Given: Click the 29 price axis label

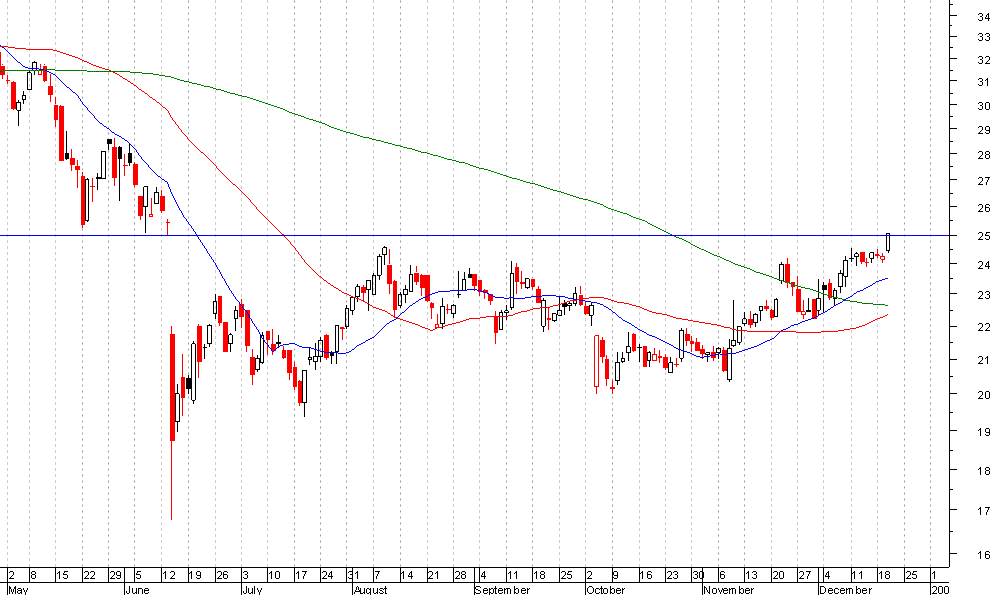Looking at the screenshot, I should (x=983, y=130).
